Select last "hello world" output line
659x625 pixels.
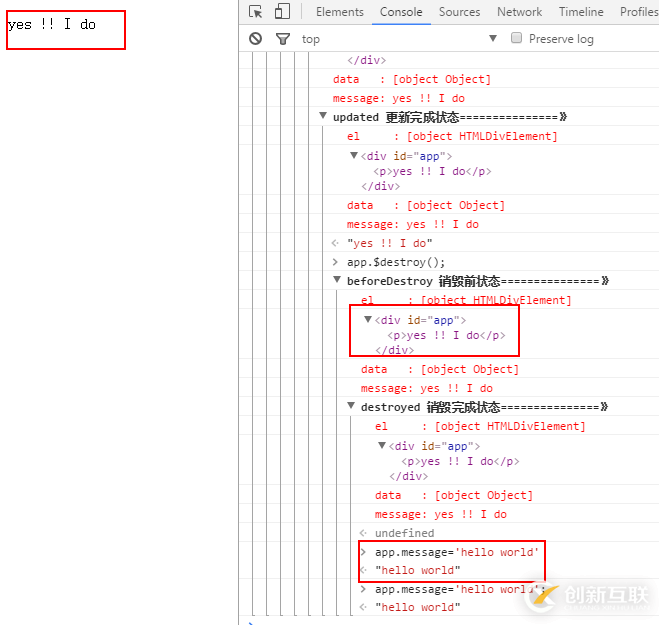417,607
